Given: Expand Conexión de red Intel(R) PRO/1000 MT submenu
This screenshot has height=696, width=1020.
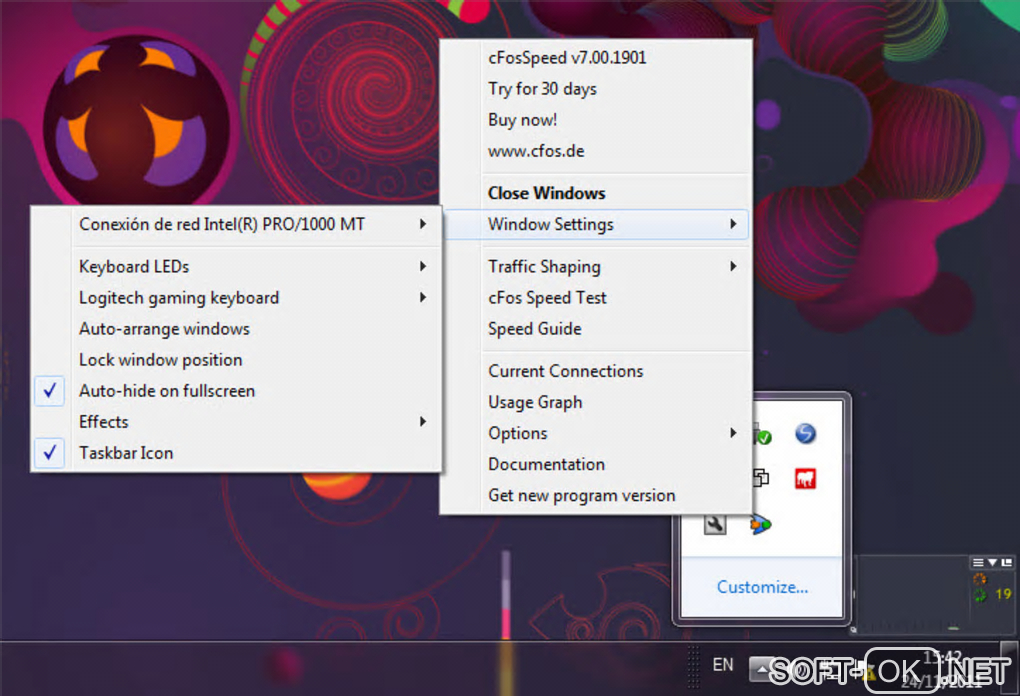Looking at the screenshot, I should 237,224.
